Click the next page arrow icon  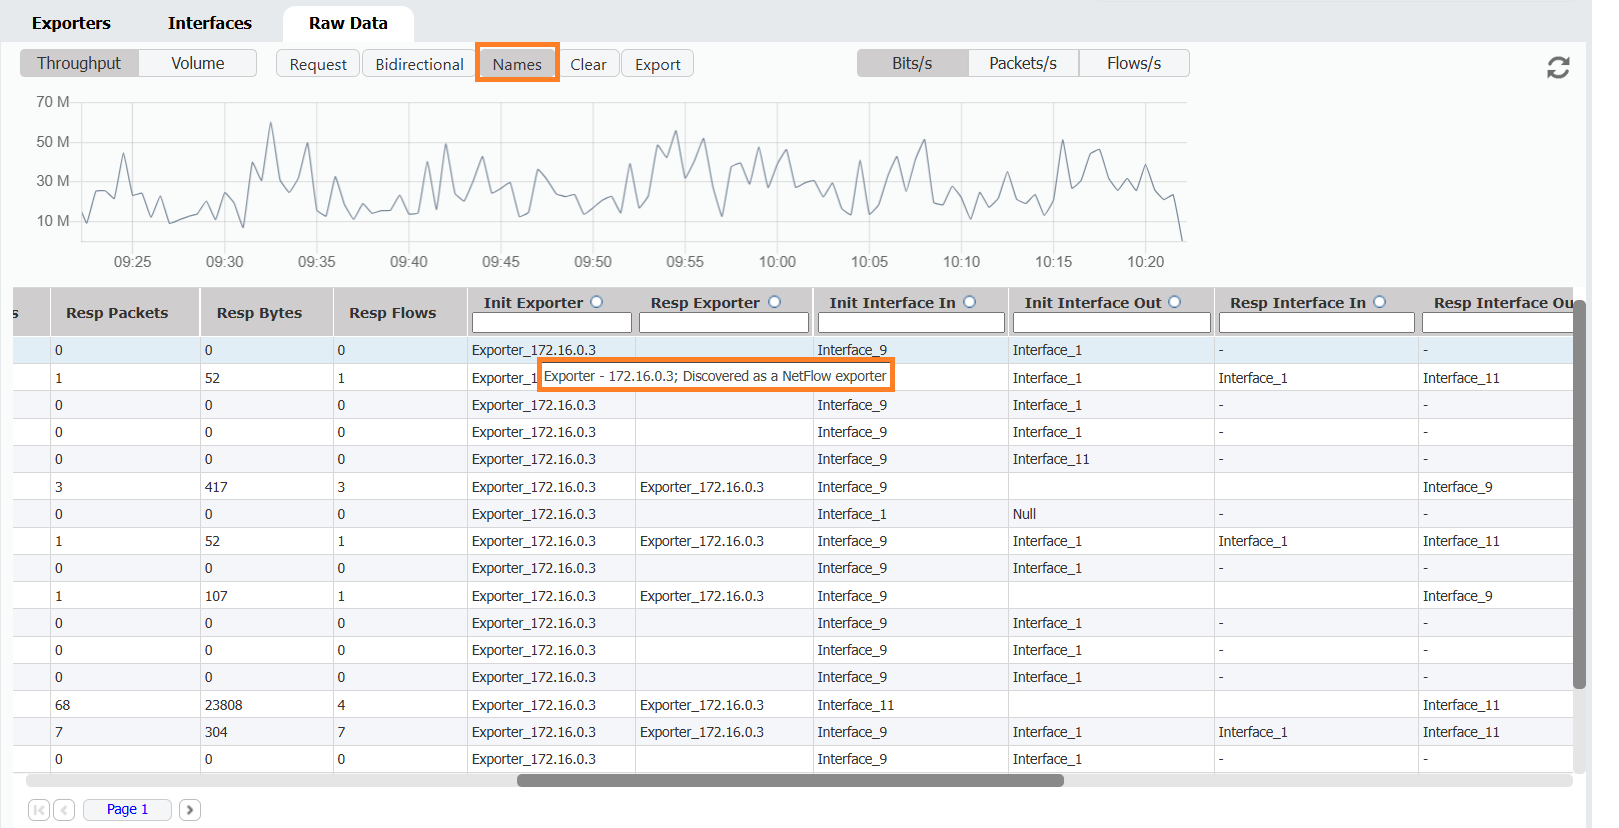[x=190, y=809]
